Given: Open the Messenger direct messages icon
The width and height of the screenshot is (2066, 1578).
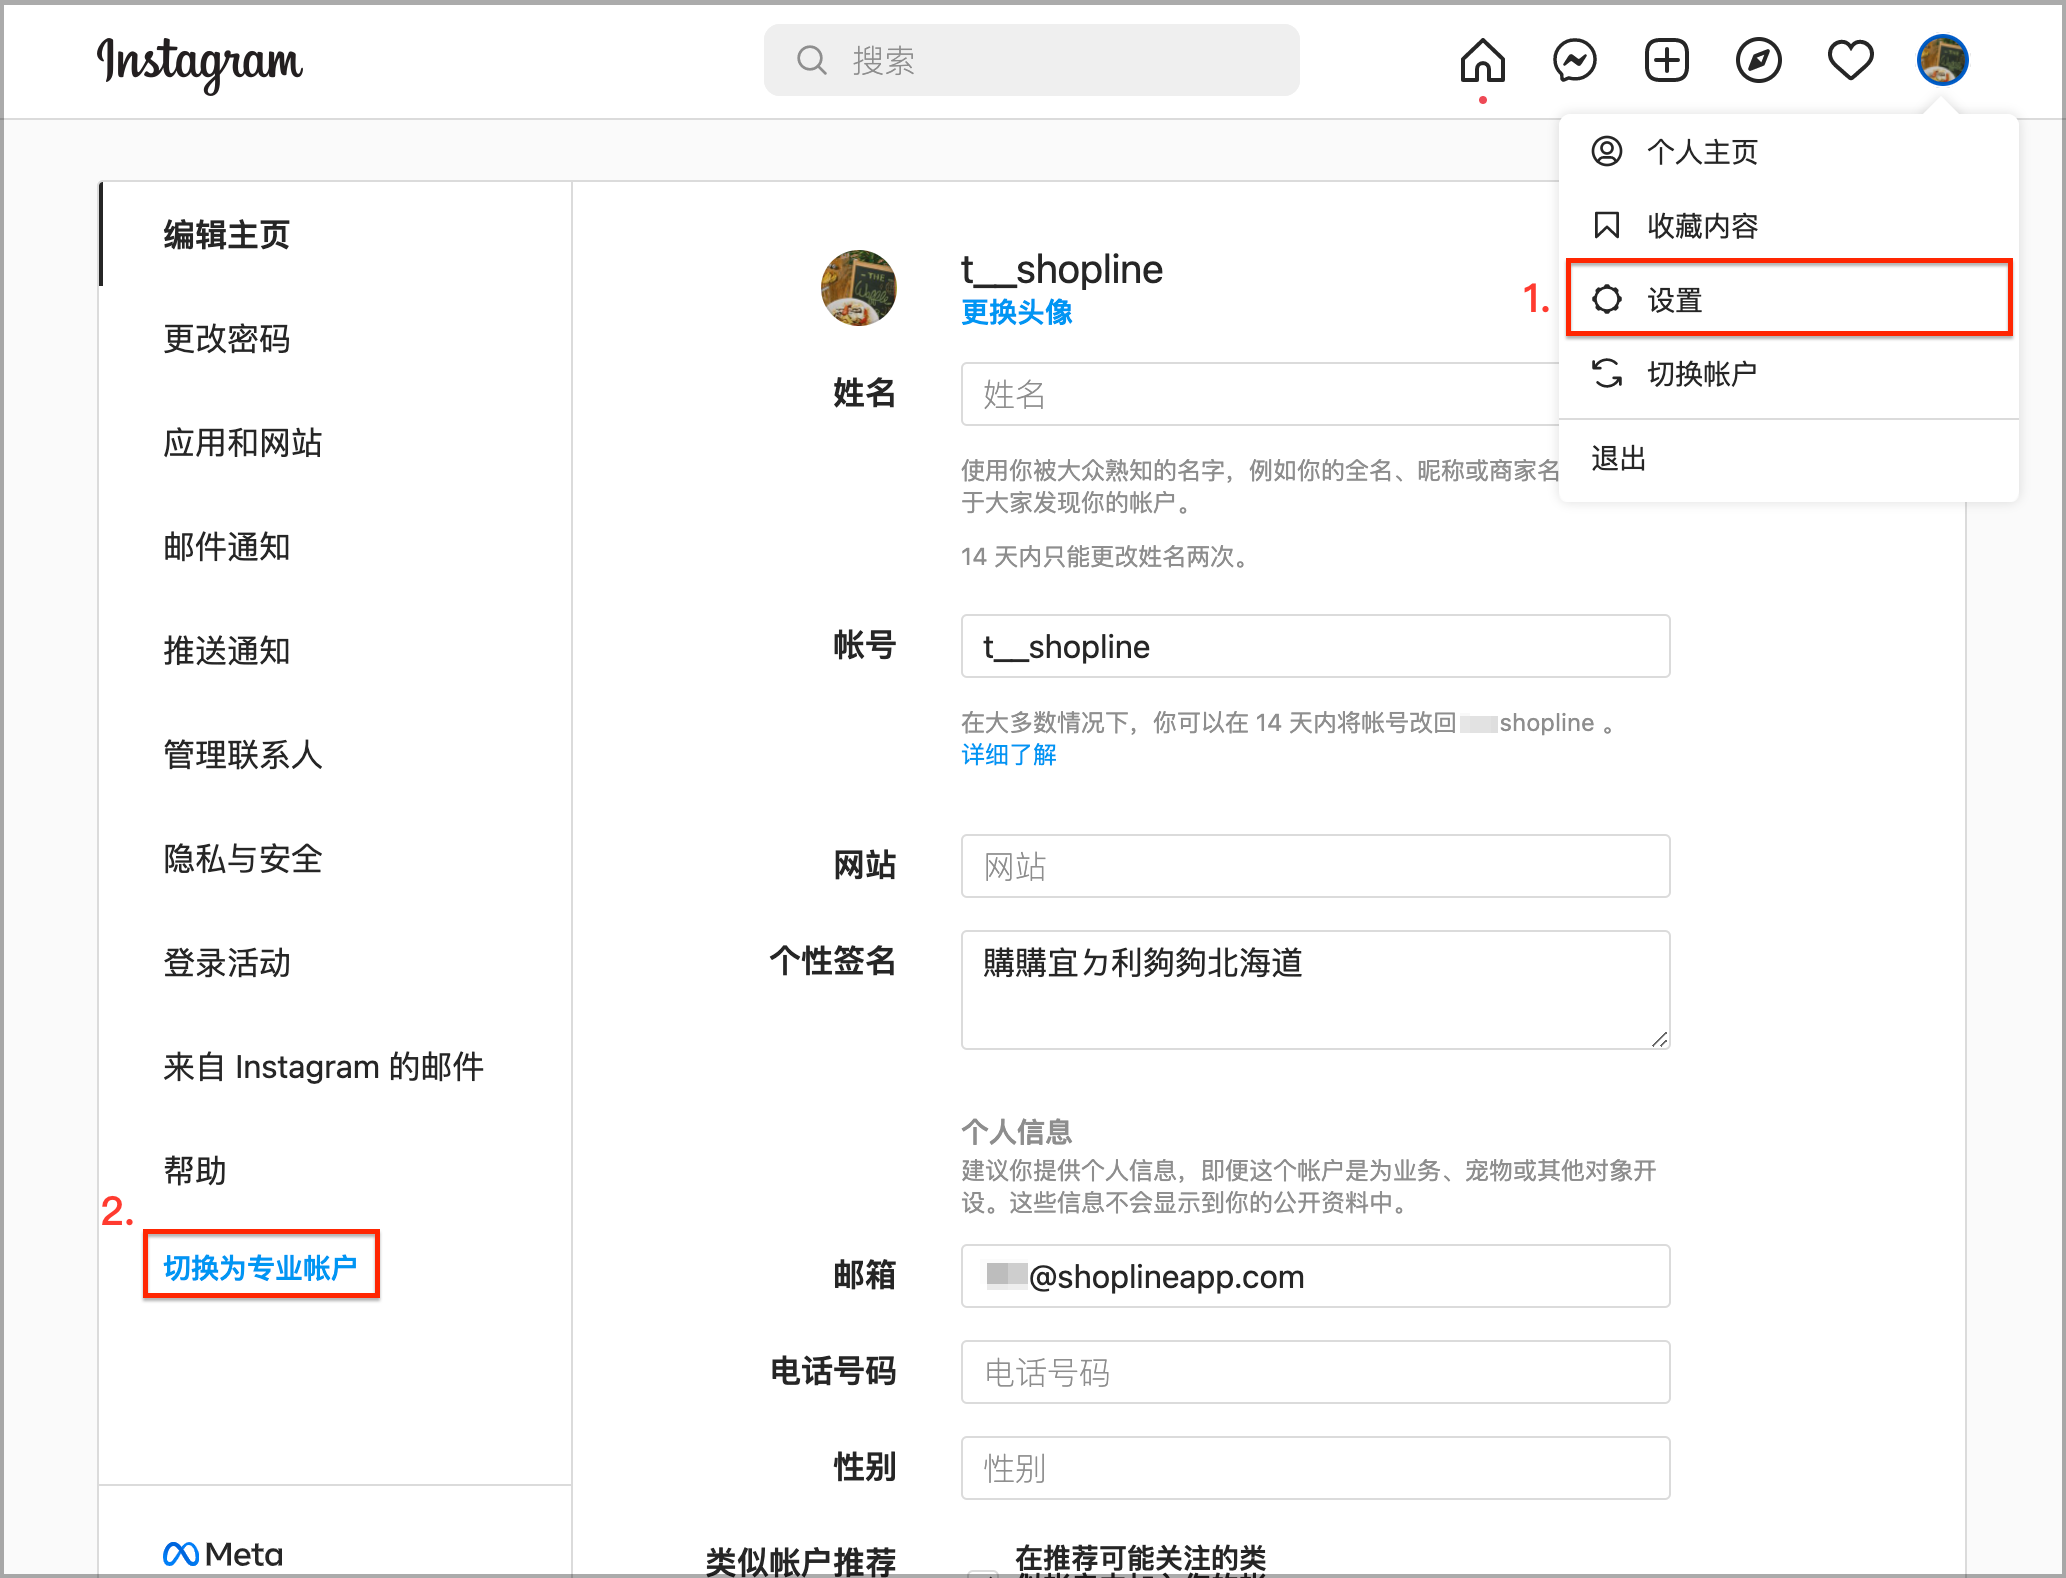Looking at the screenshot, I should [x=1574, y=61].
